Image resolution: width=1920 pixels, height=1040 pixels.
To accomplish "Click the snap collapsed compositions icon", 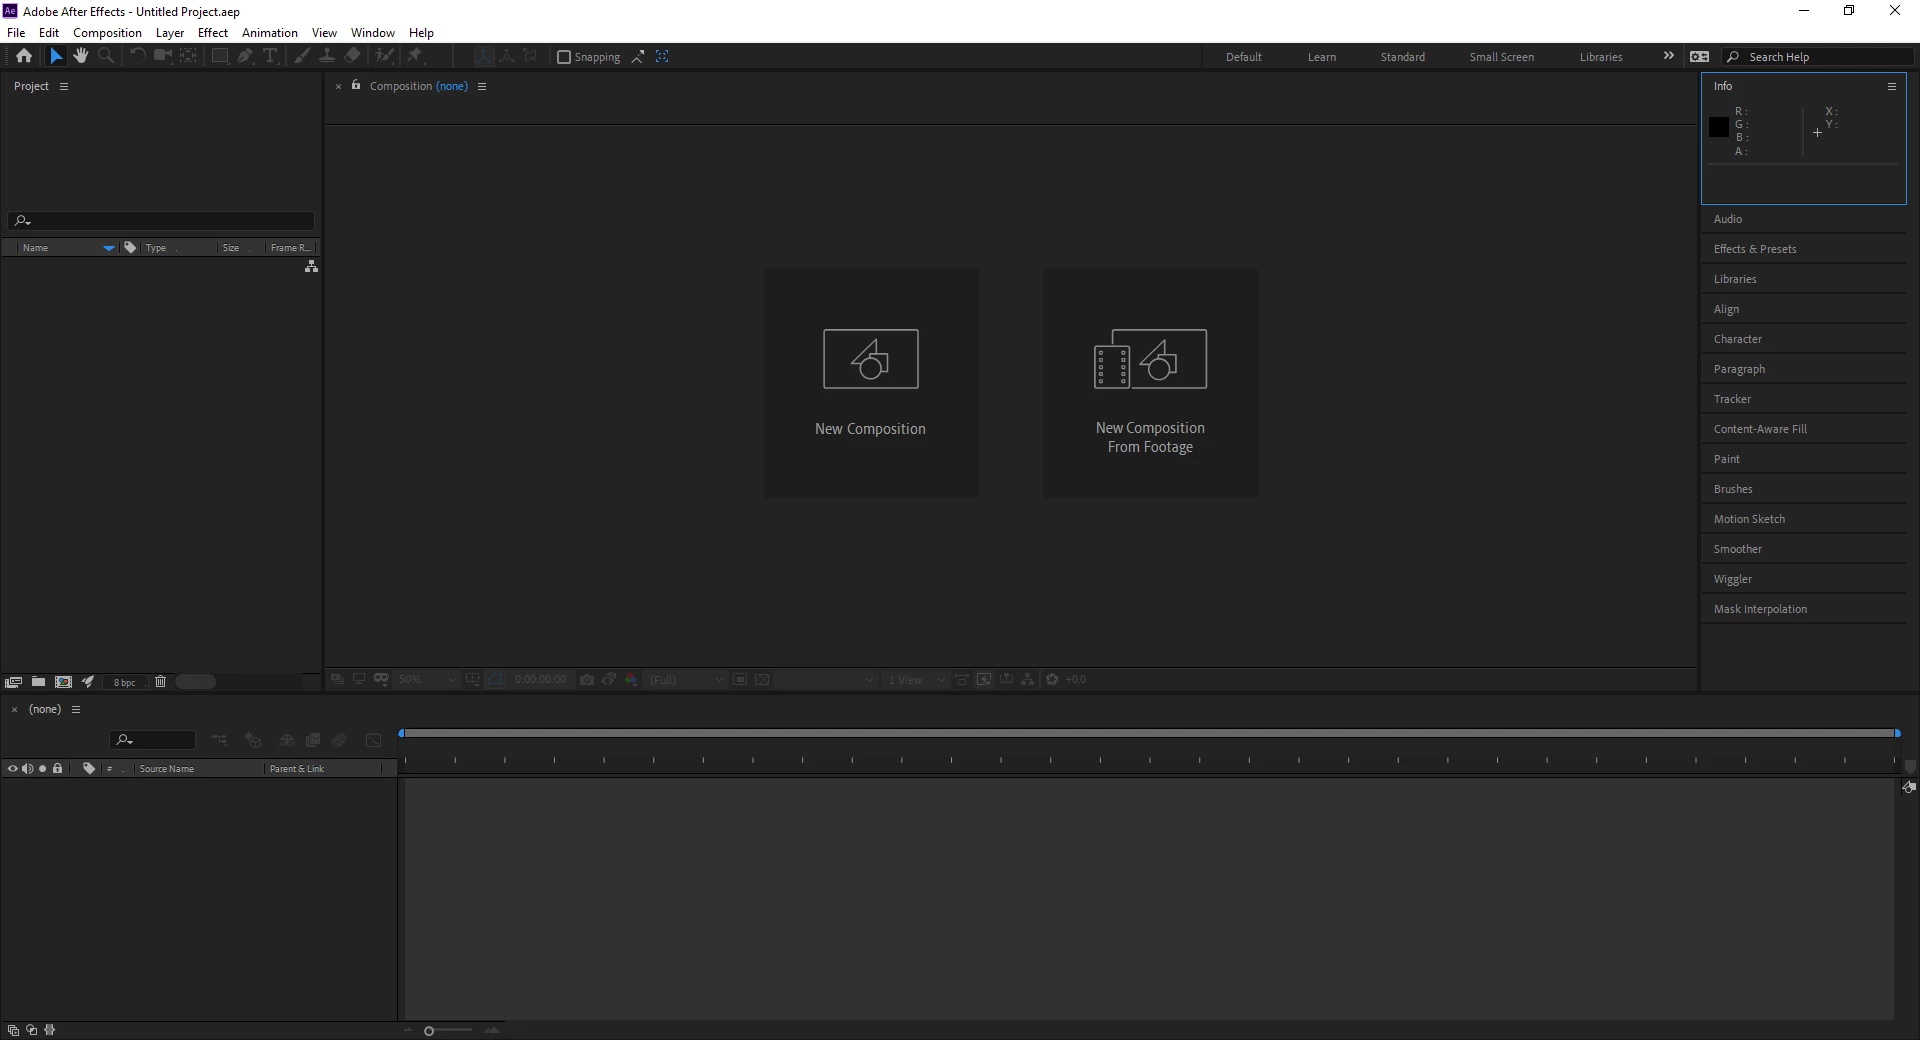I will click(x=662, y=57).
